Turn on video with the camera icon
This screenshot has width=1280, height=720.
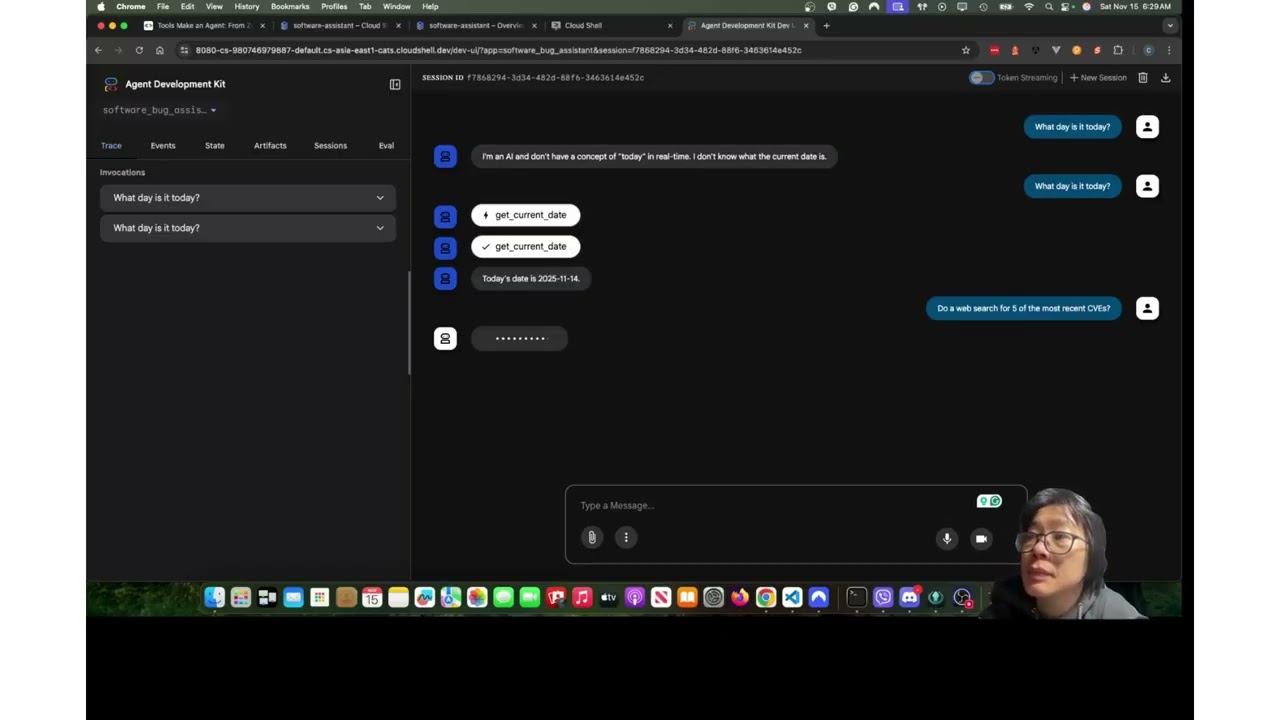981,538
